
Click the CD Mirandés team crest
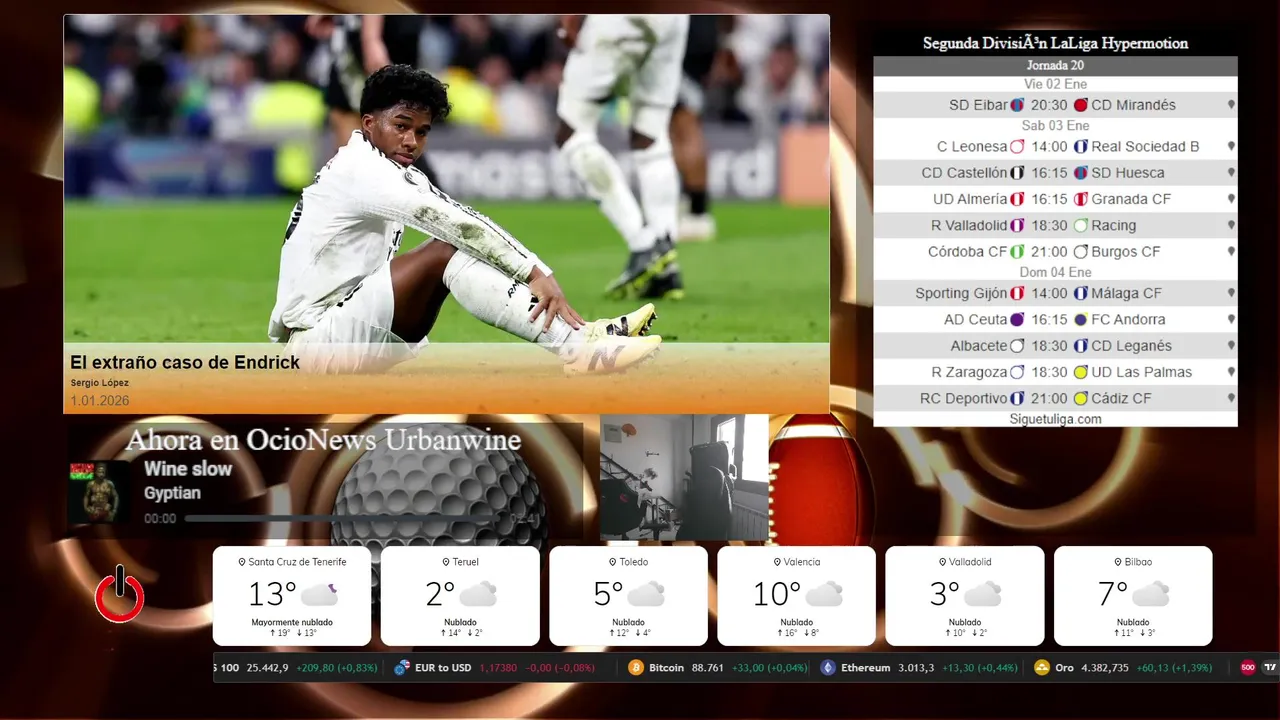point(1080,105)
